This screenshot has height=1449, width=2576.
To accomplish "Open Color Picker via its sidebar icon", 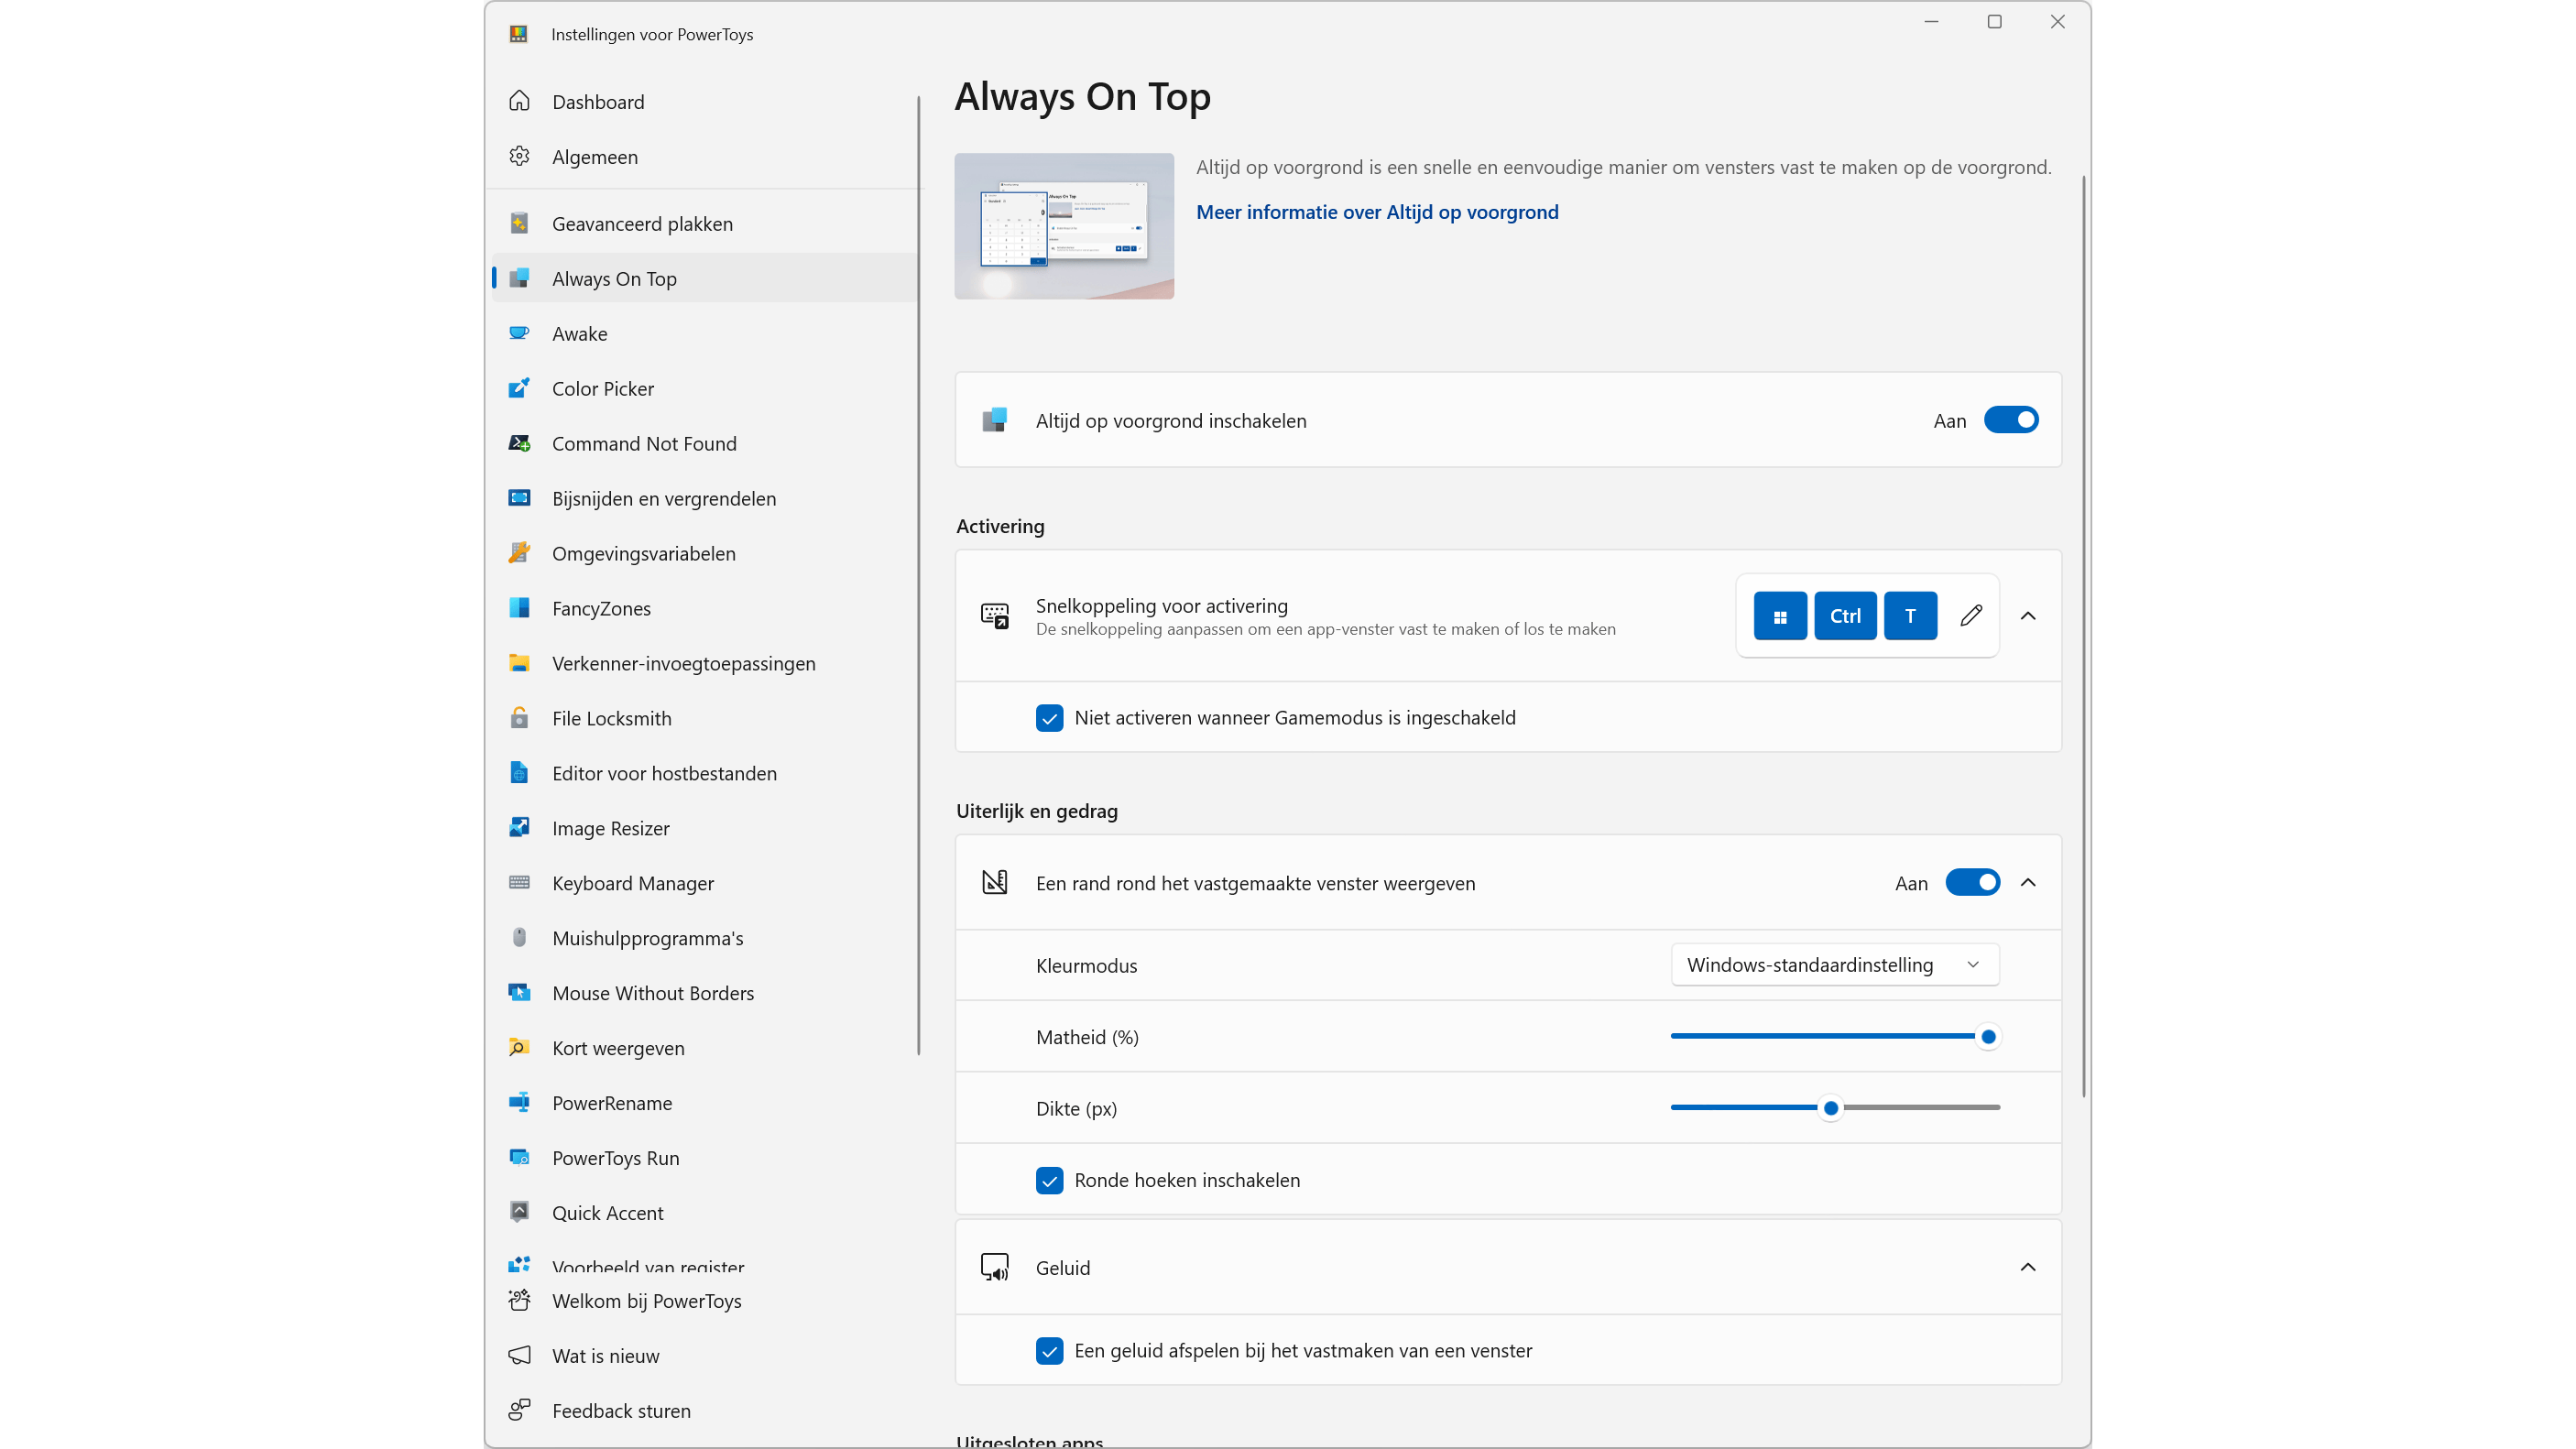I will (519, 388).
